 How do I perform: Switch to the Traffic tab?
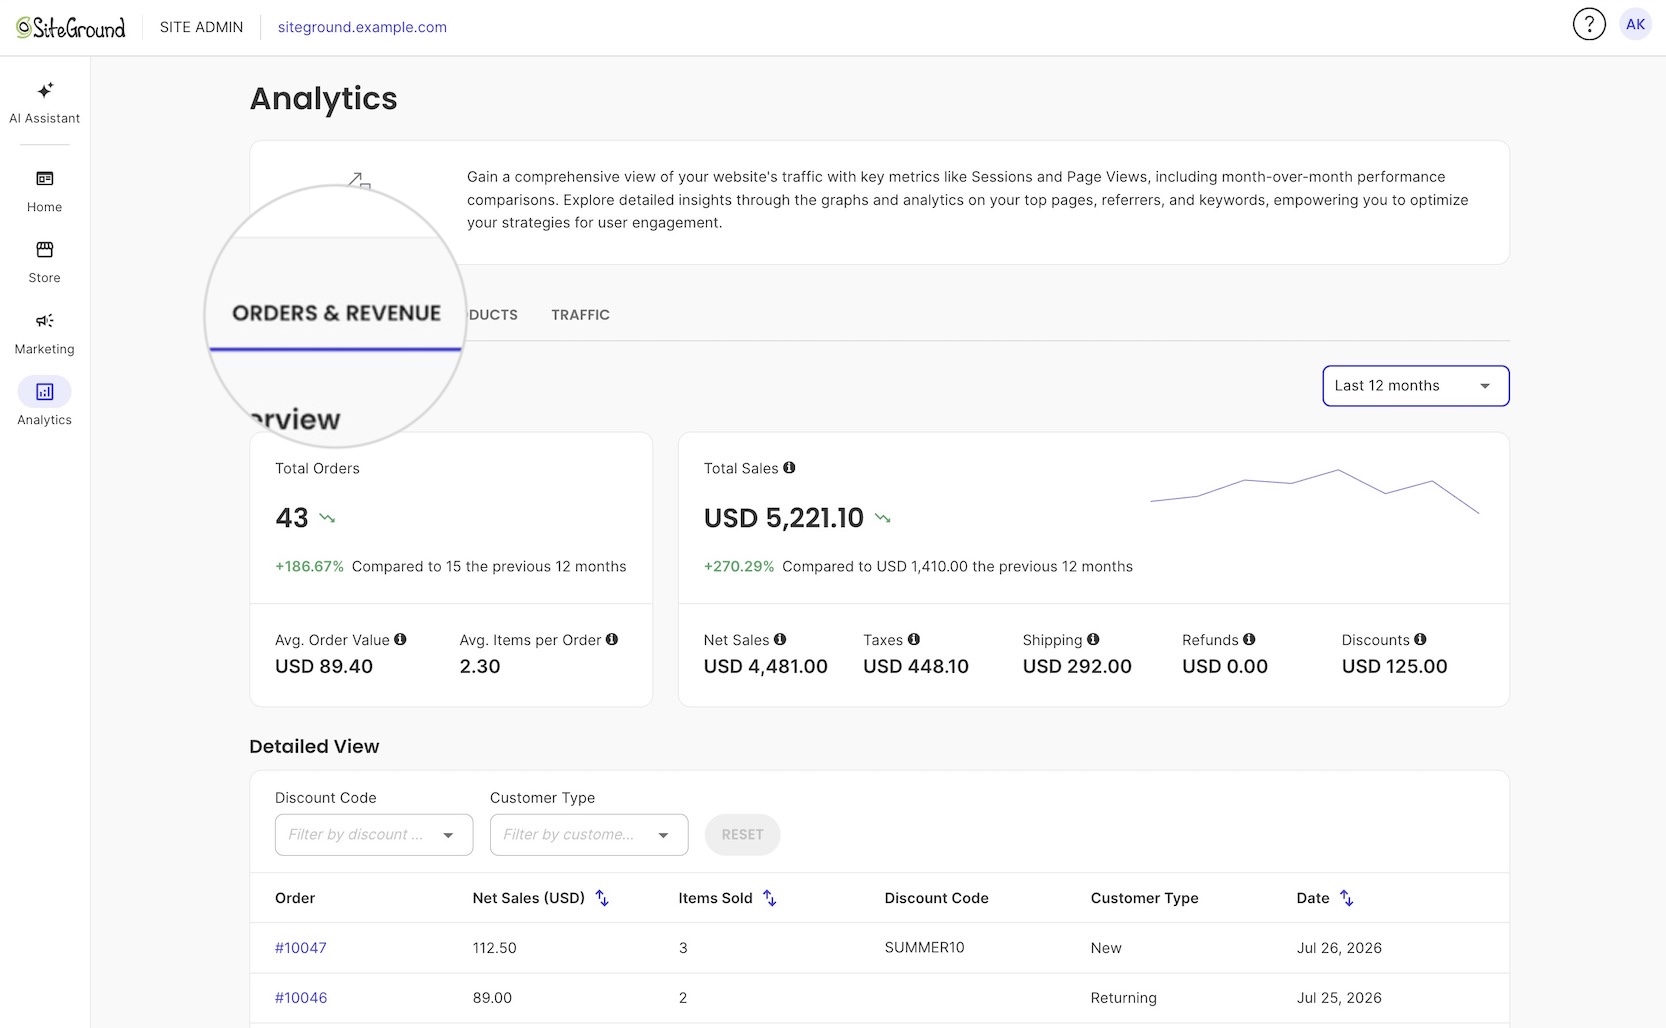[x=580, y=315]
